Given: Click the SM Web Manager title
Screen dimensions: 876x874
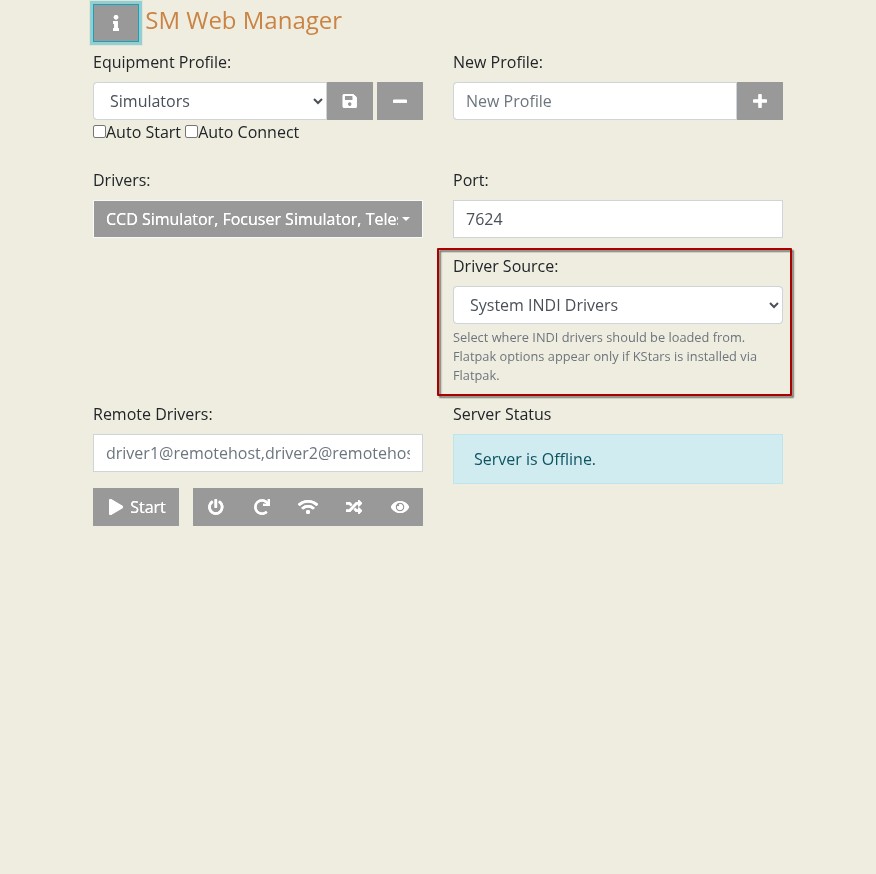Looking at the screenshot, I should point(243,21).
